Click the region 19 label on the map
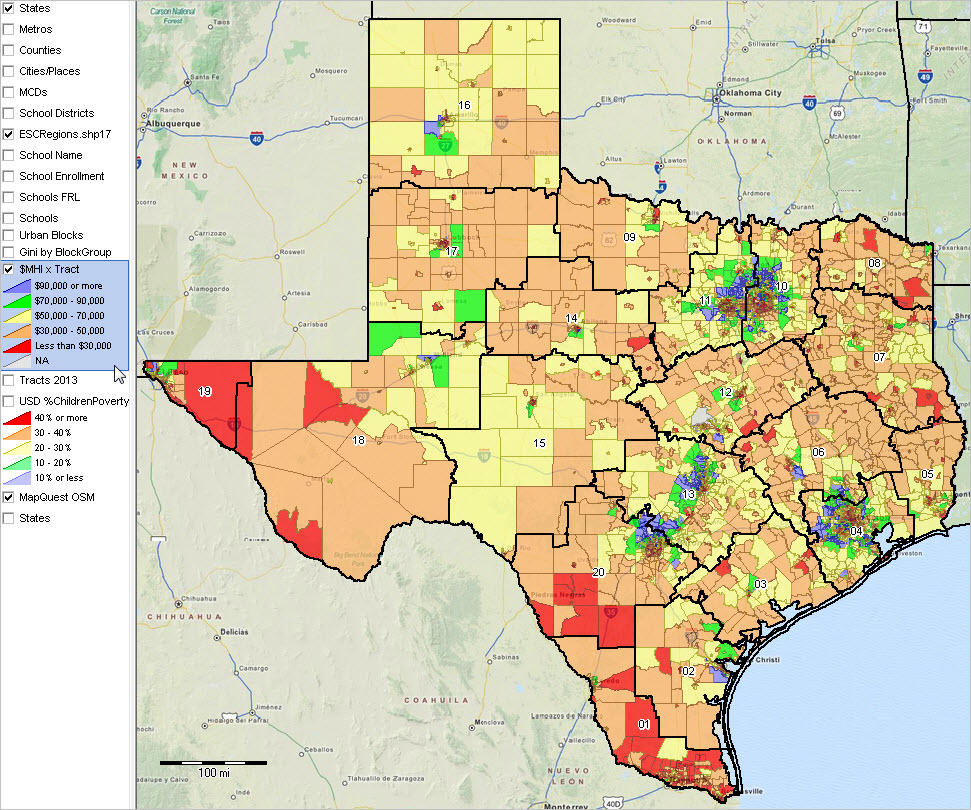This screenshot has height=810, width=971. [x=204, y=391]
